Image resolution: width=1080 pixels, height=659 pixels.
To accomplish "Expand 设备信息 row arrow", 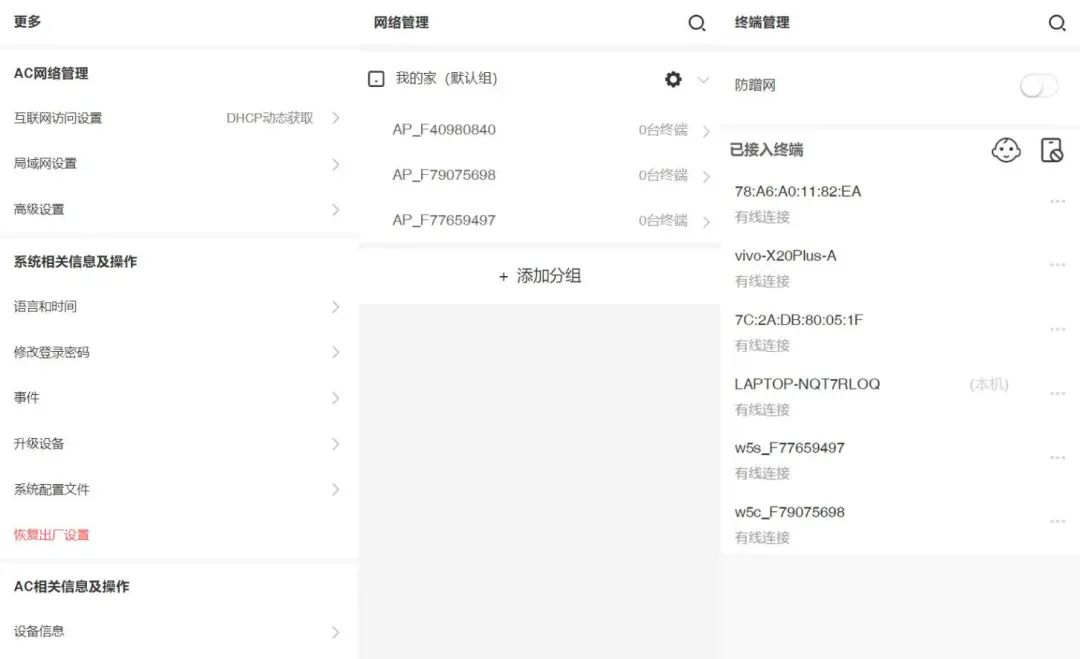I will click(335, 632).
